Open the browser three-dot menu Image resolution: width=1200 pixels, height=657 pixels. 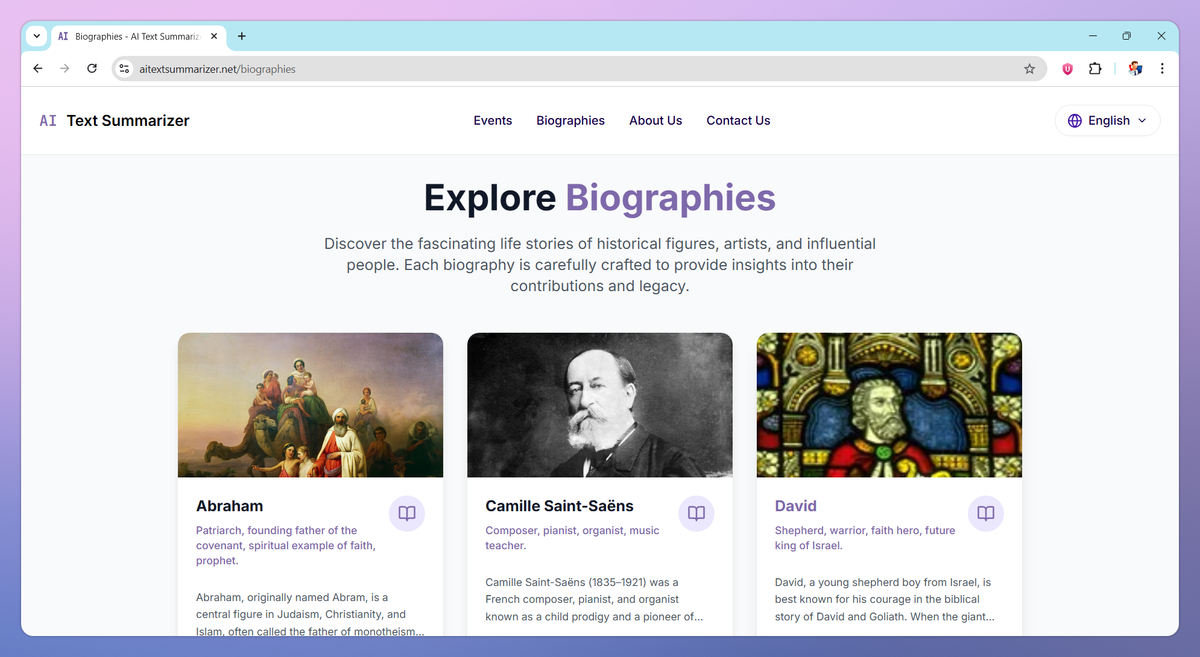[1162, 69]
